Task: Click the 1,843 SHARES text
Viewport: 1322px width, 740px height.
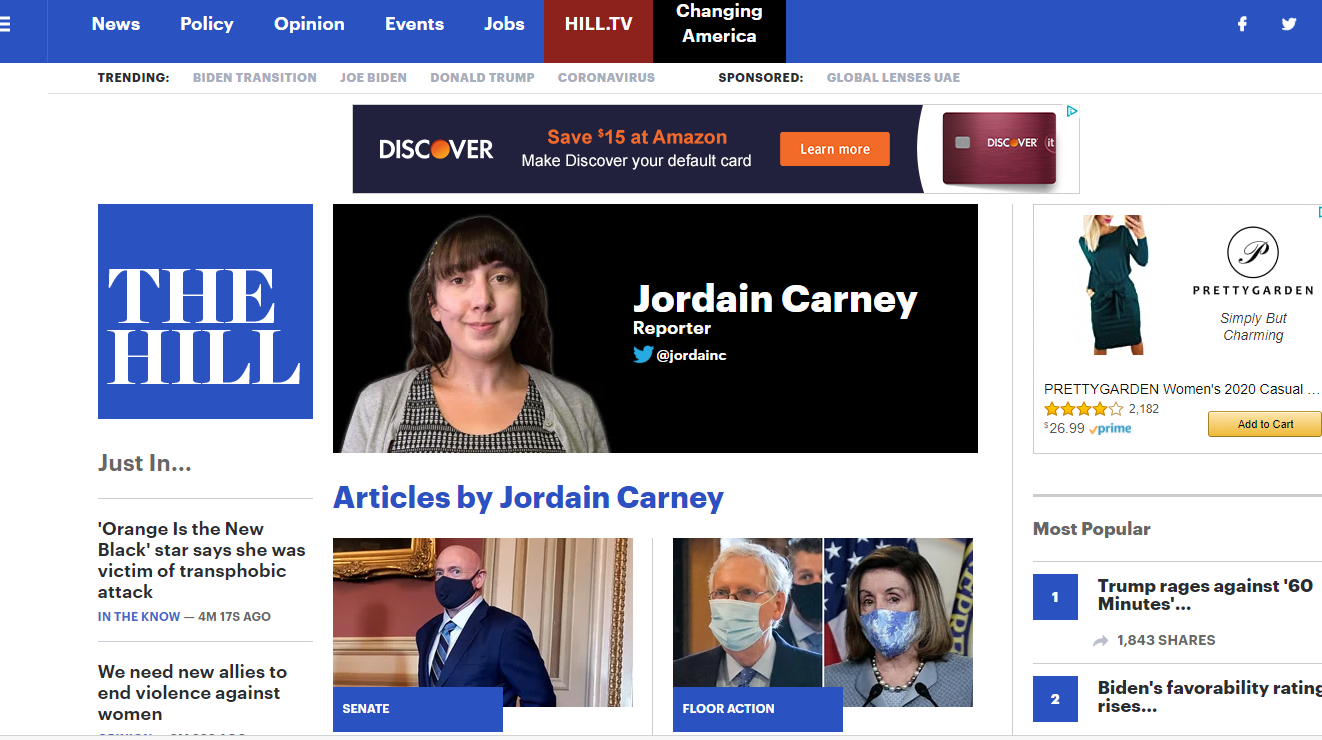Action: tap(1166, 641)
